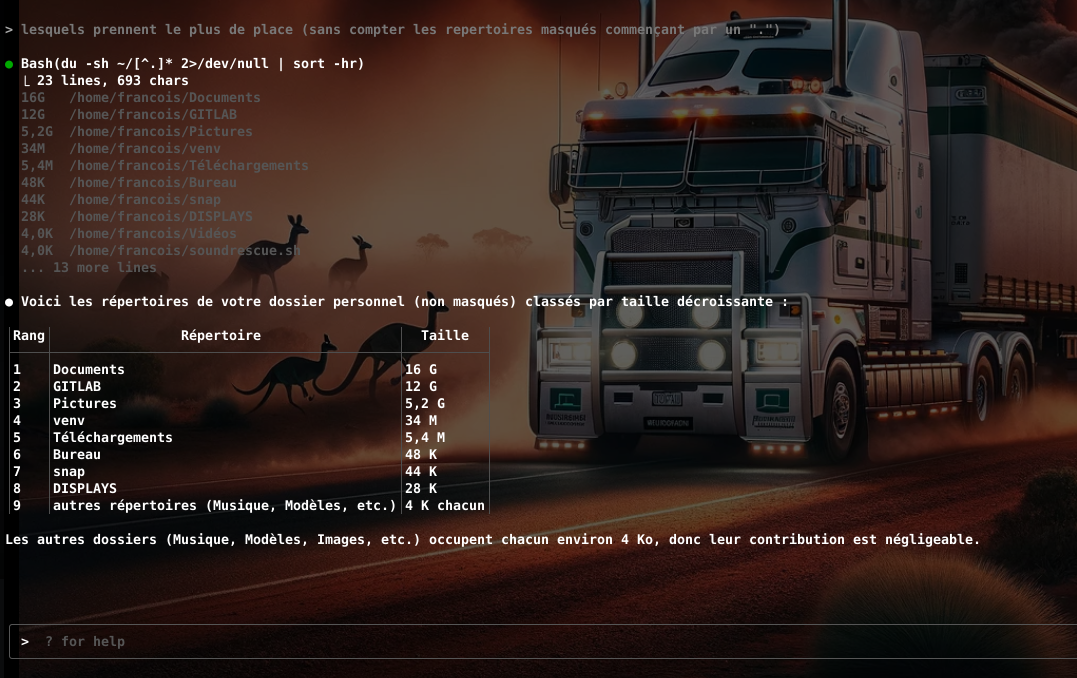Click the "16 G" size cell for Documents
Image resolution: width=1077 pixels, height=678 pixels.
tap(420, 369)
